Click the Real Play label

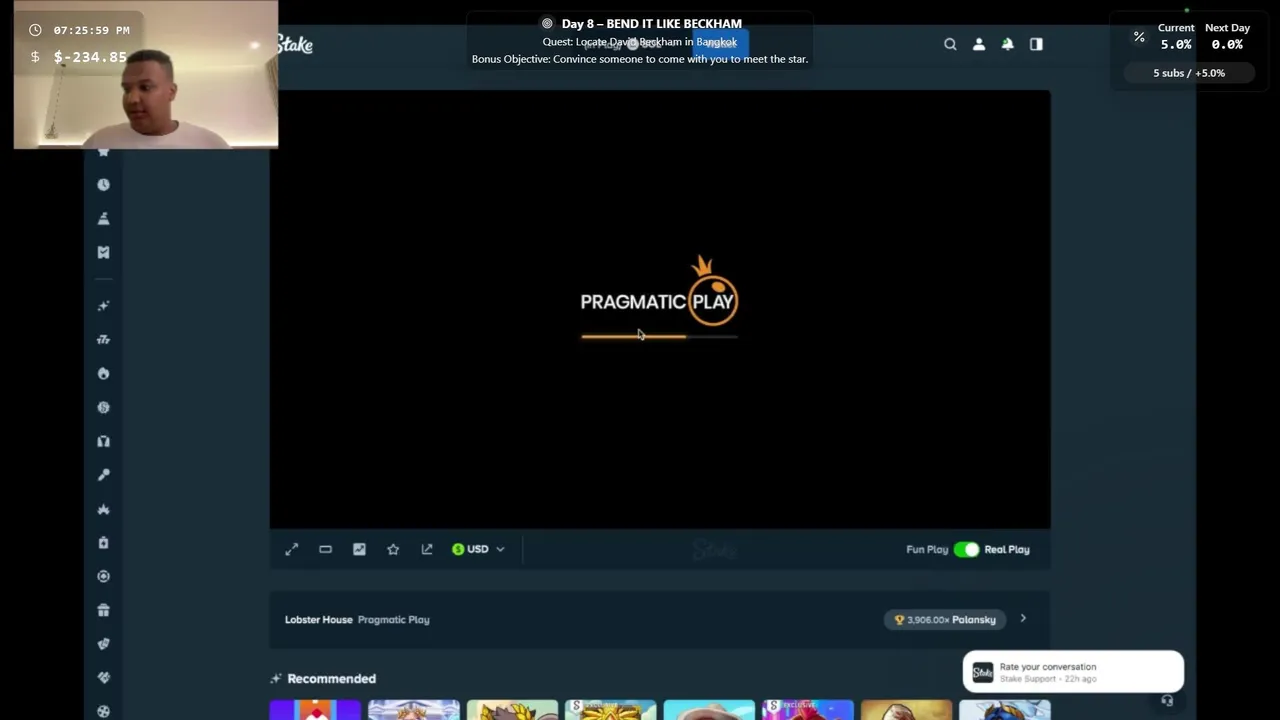[x=1007, y=549]
